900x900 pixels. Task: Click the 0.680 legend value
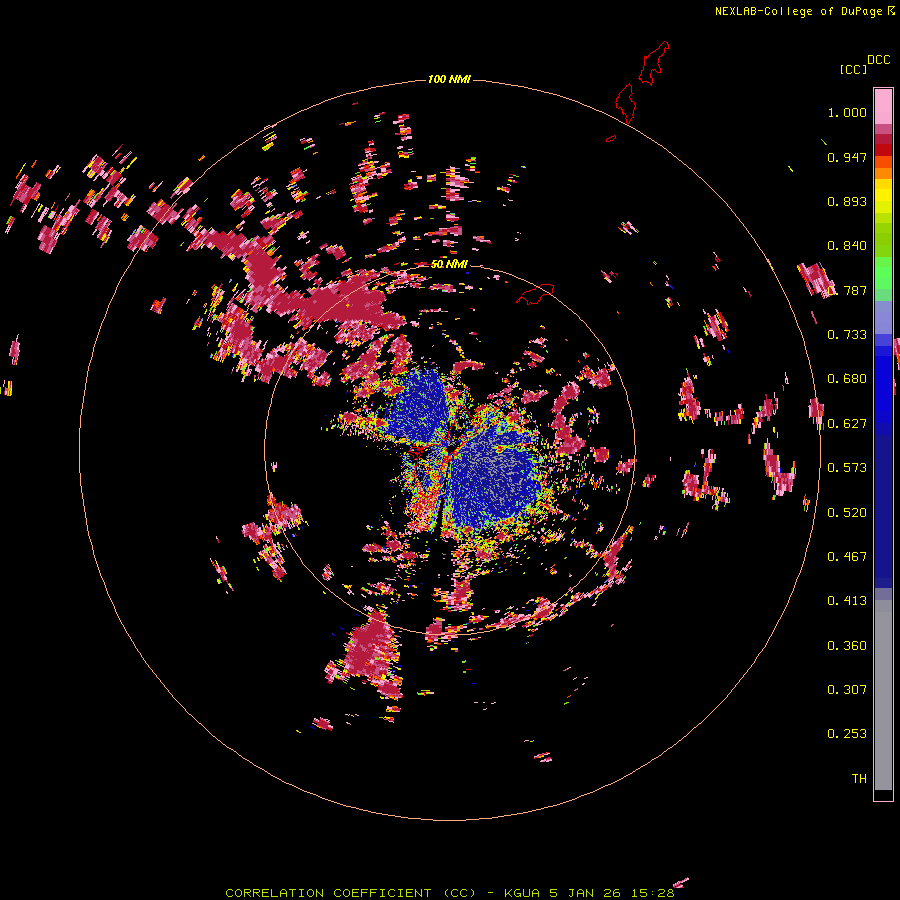tap(847, 379)
